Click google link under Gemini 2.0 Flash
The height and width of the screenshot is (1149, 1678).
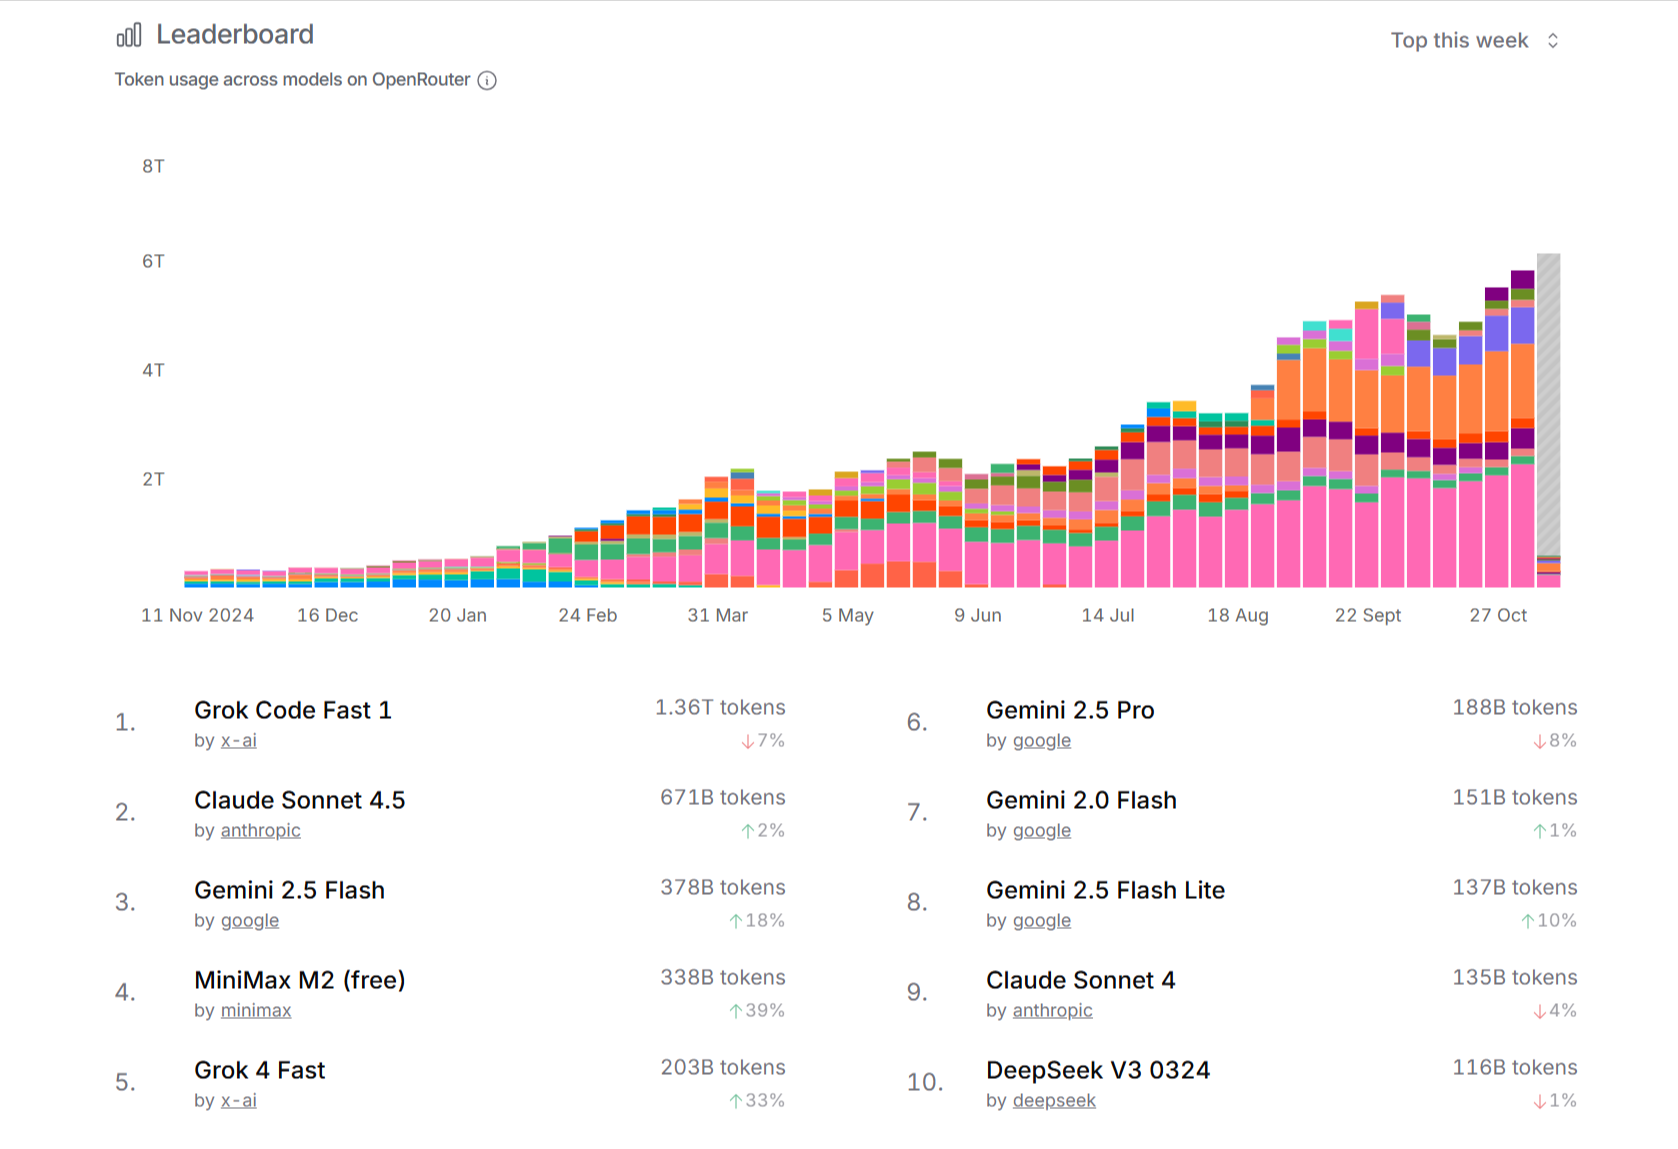1041,830
